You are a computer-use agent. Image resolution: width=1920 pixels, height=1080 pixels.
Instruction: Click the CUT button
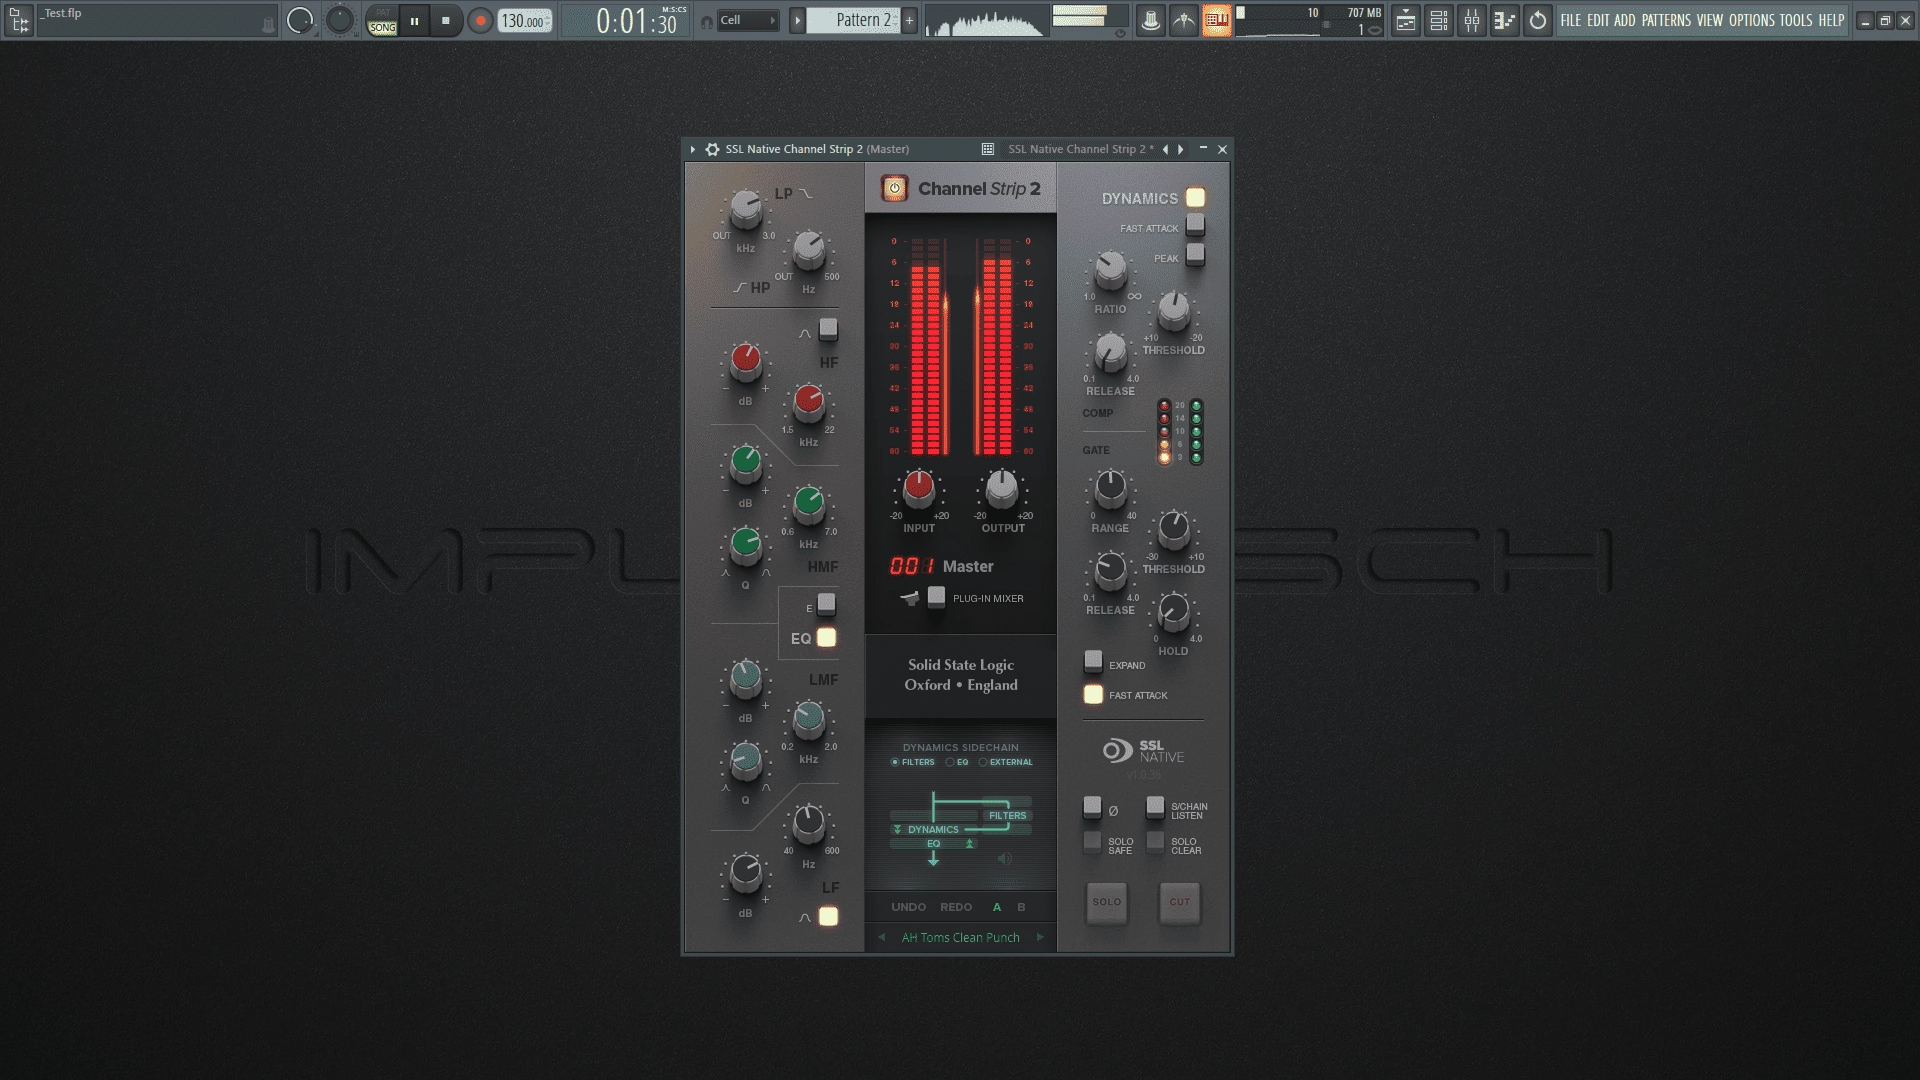(x=1180, y=903)
